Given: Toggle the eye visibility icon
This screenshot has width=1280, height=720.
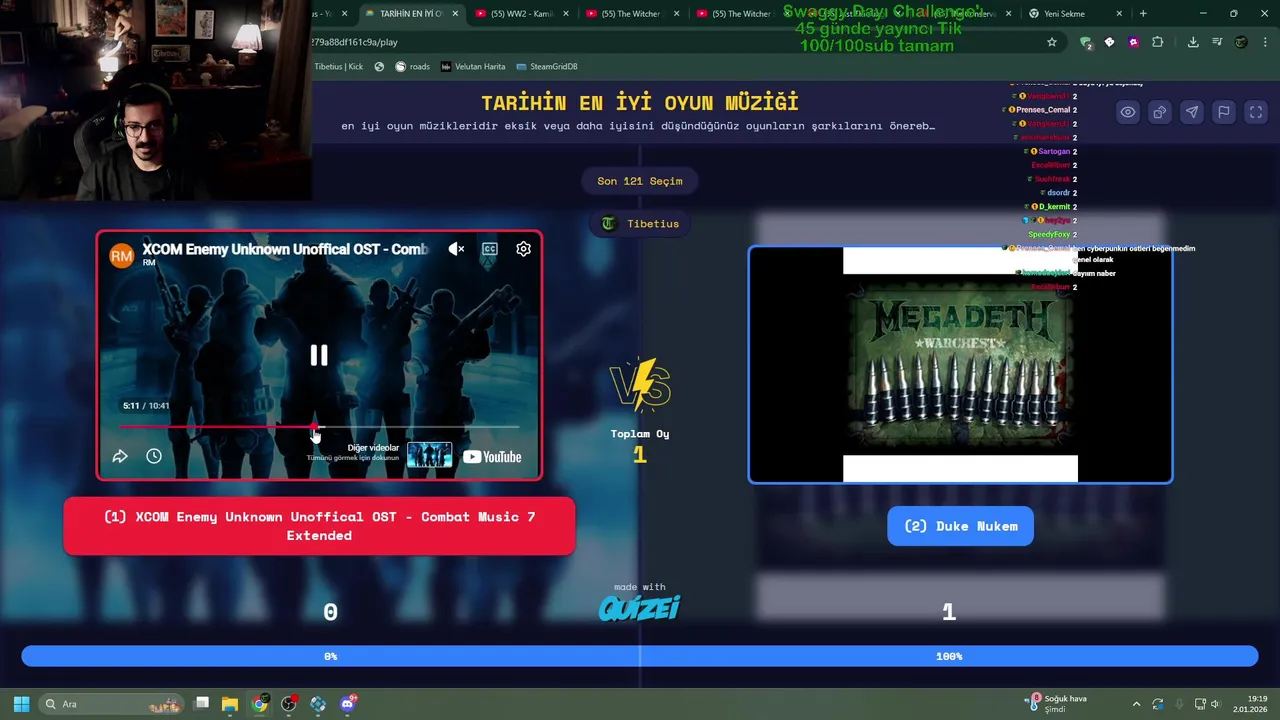Looking at the screenshot, I should (1128, 112).
